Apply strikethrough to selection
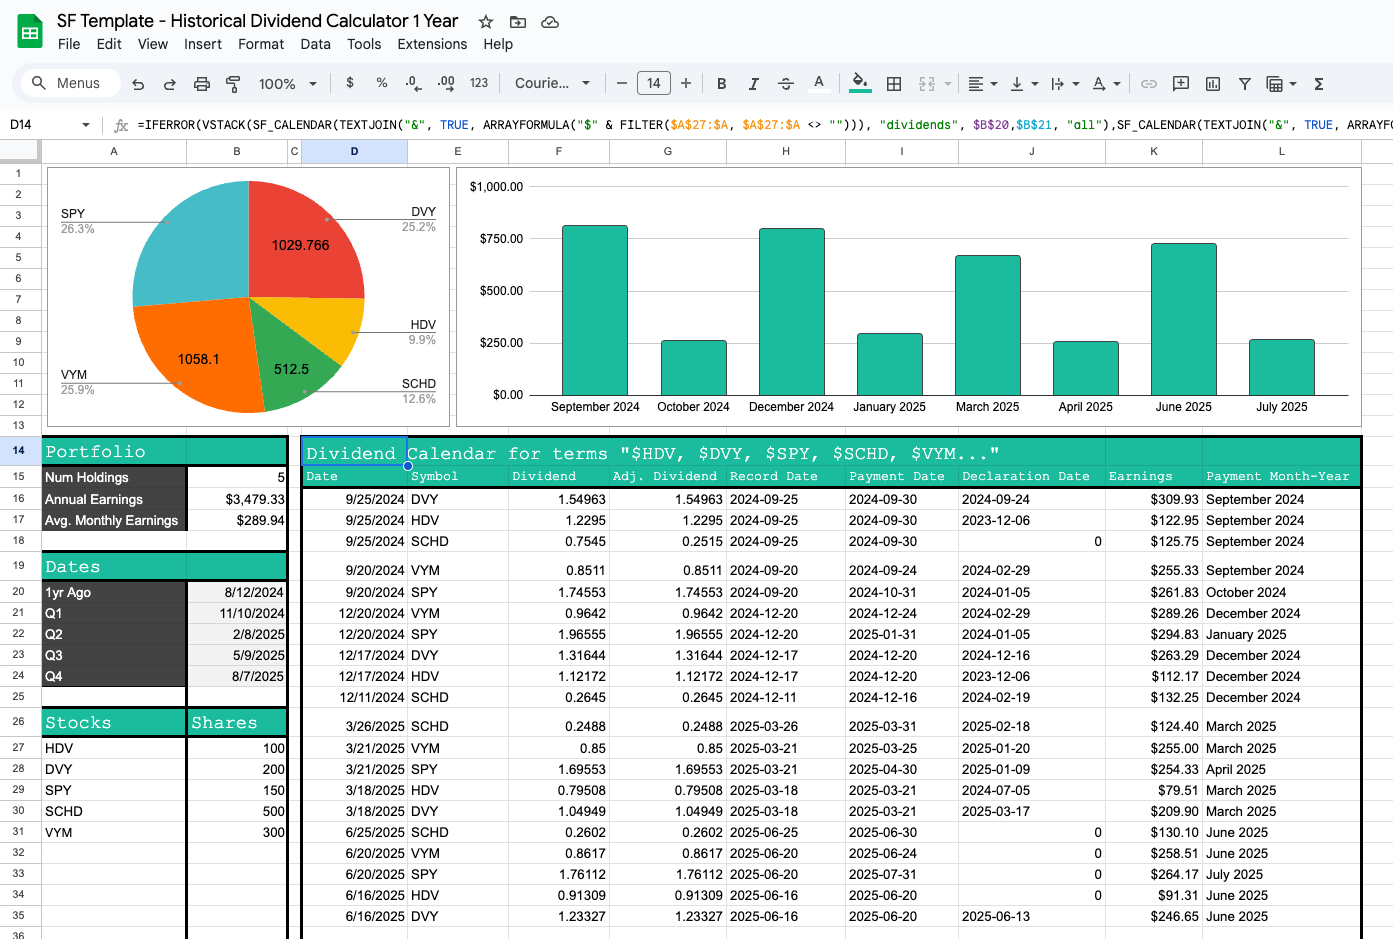The image size is (1393, 939). 786,83
